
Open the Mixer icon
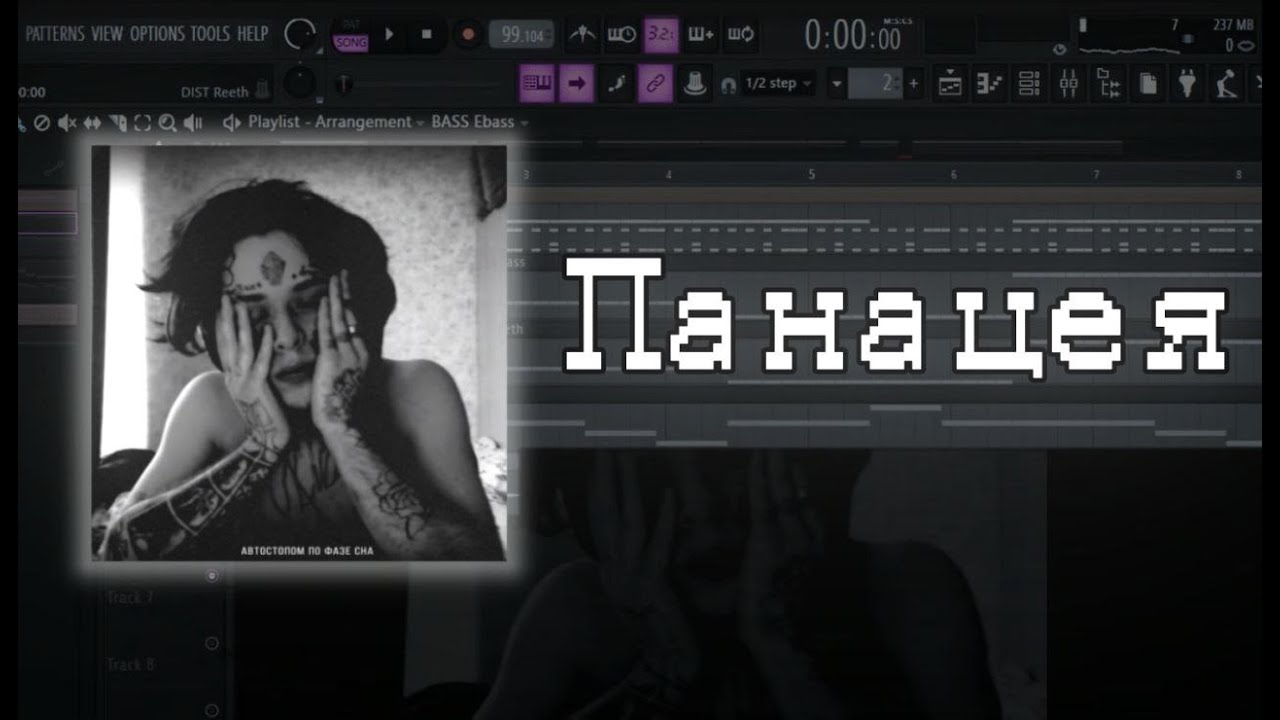point(1068,84)
